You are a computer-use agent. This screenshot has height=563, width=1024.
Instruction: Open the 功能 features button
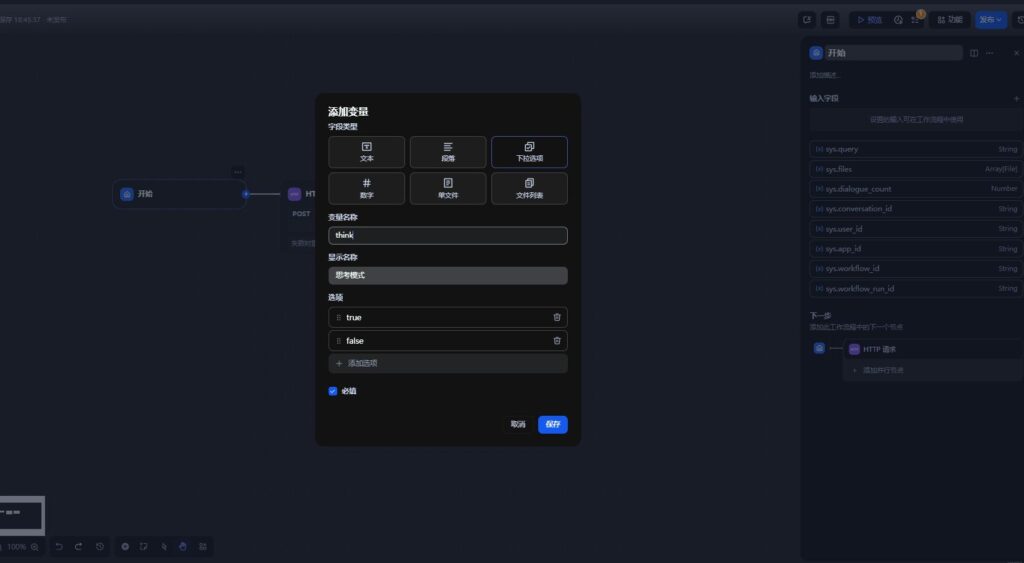point(950,20)
